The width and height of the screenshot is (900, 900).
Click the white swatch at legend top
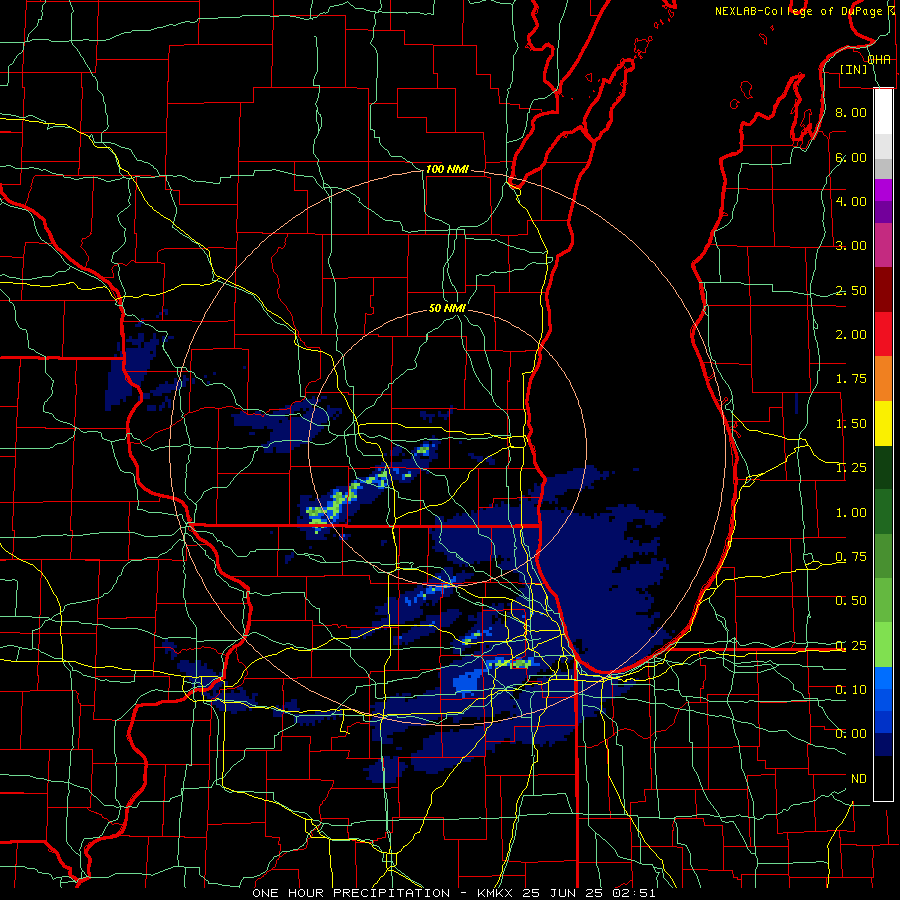(x=883, y=111)
